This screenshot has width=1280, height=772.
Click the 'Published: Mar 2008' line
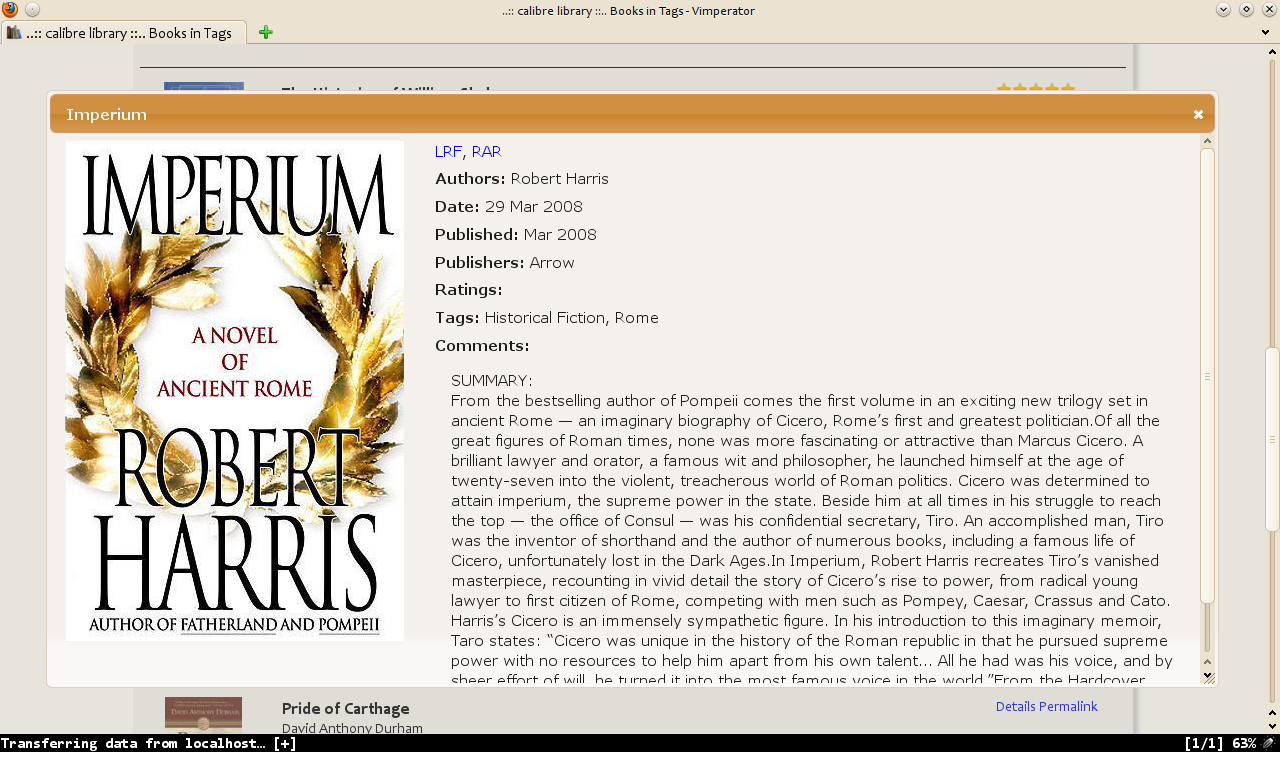pos(516,235)
